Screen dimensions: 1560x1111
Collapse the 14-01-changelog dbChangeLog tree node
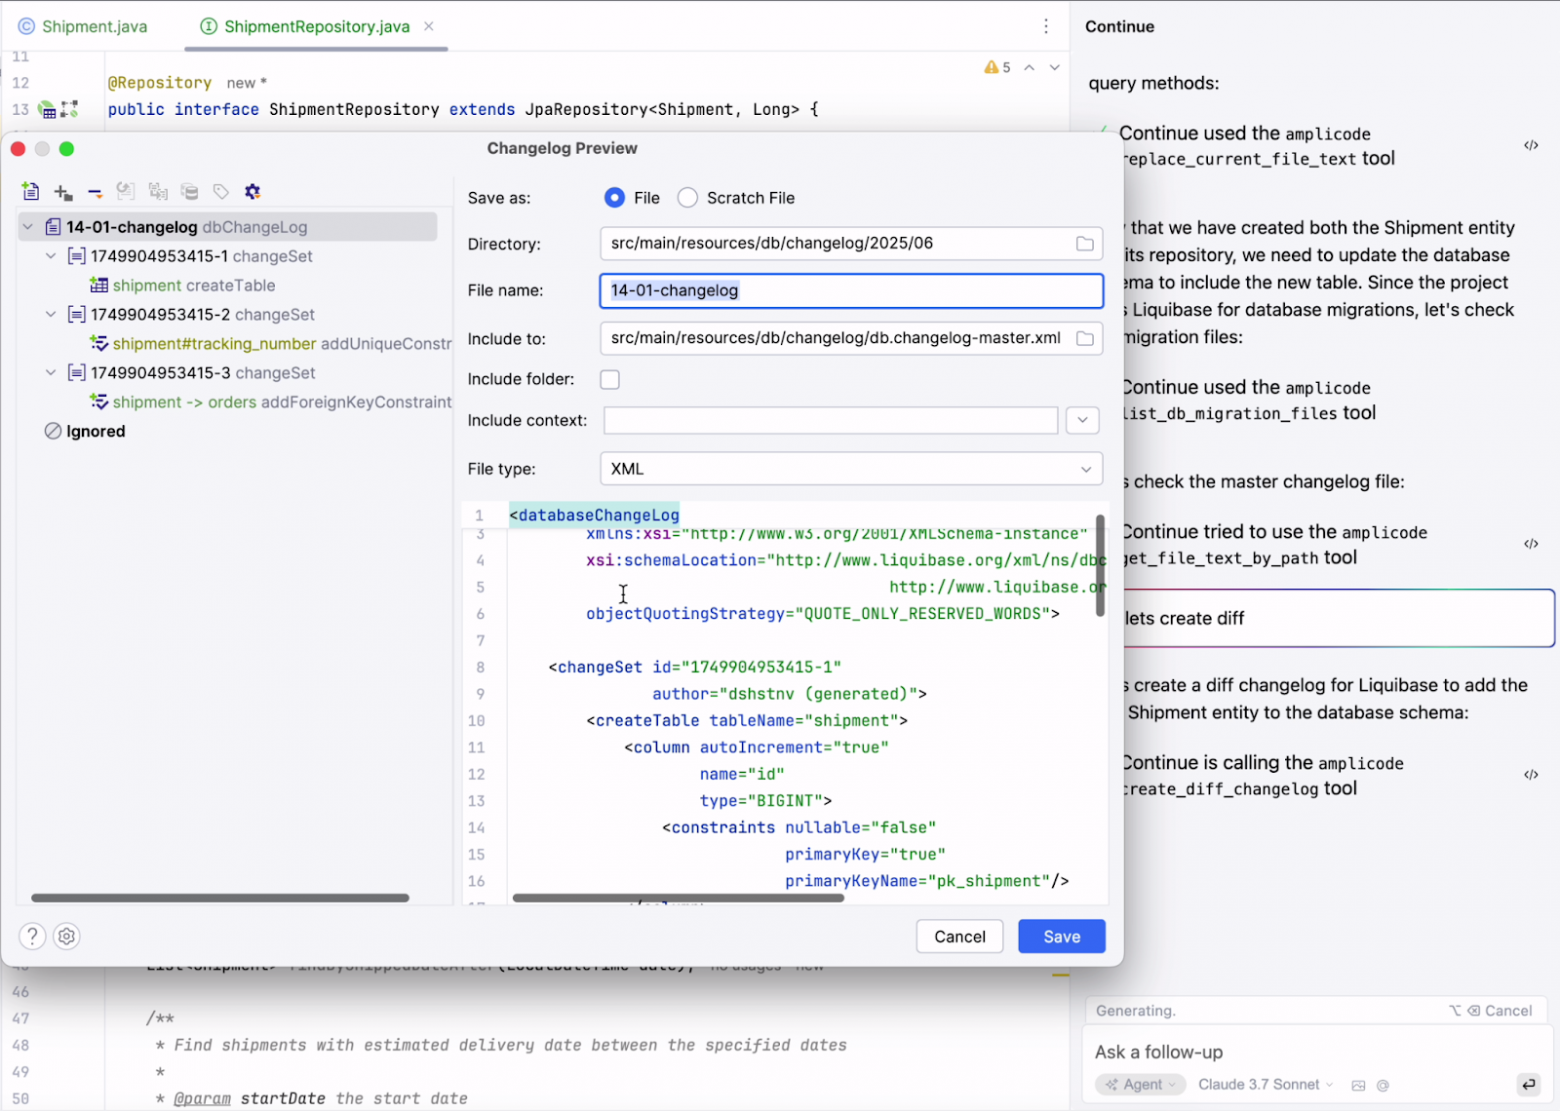pos(27,227)
